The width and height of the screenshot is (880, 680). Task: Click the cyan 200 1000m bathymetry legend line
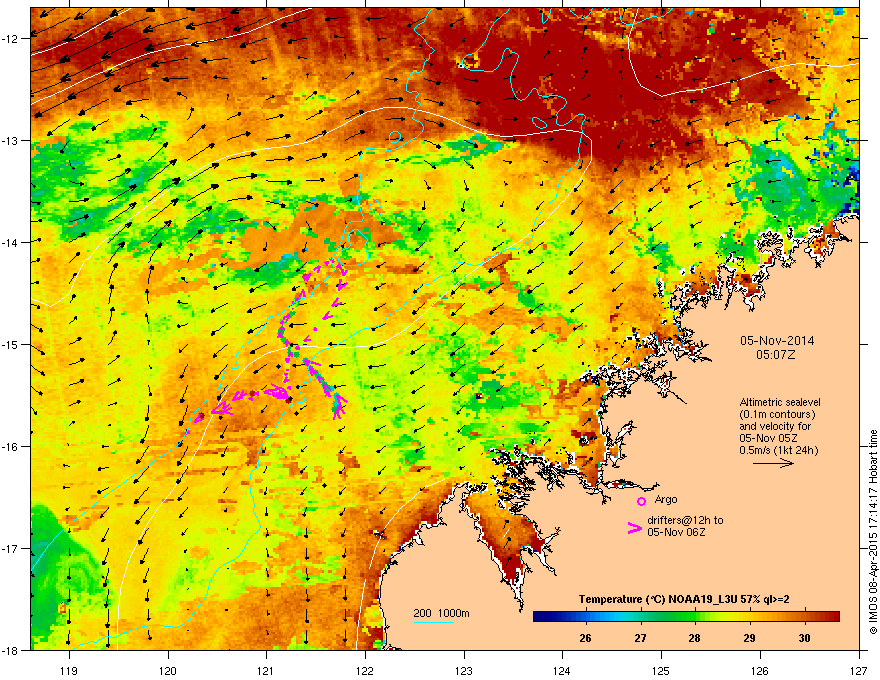click(433, 622)
